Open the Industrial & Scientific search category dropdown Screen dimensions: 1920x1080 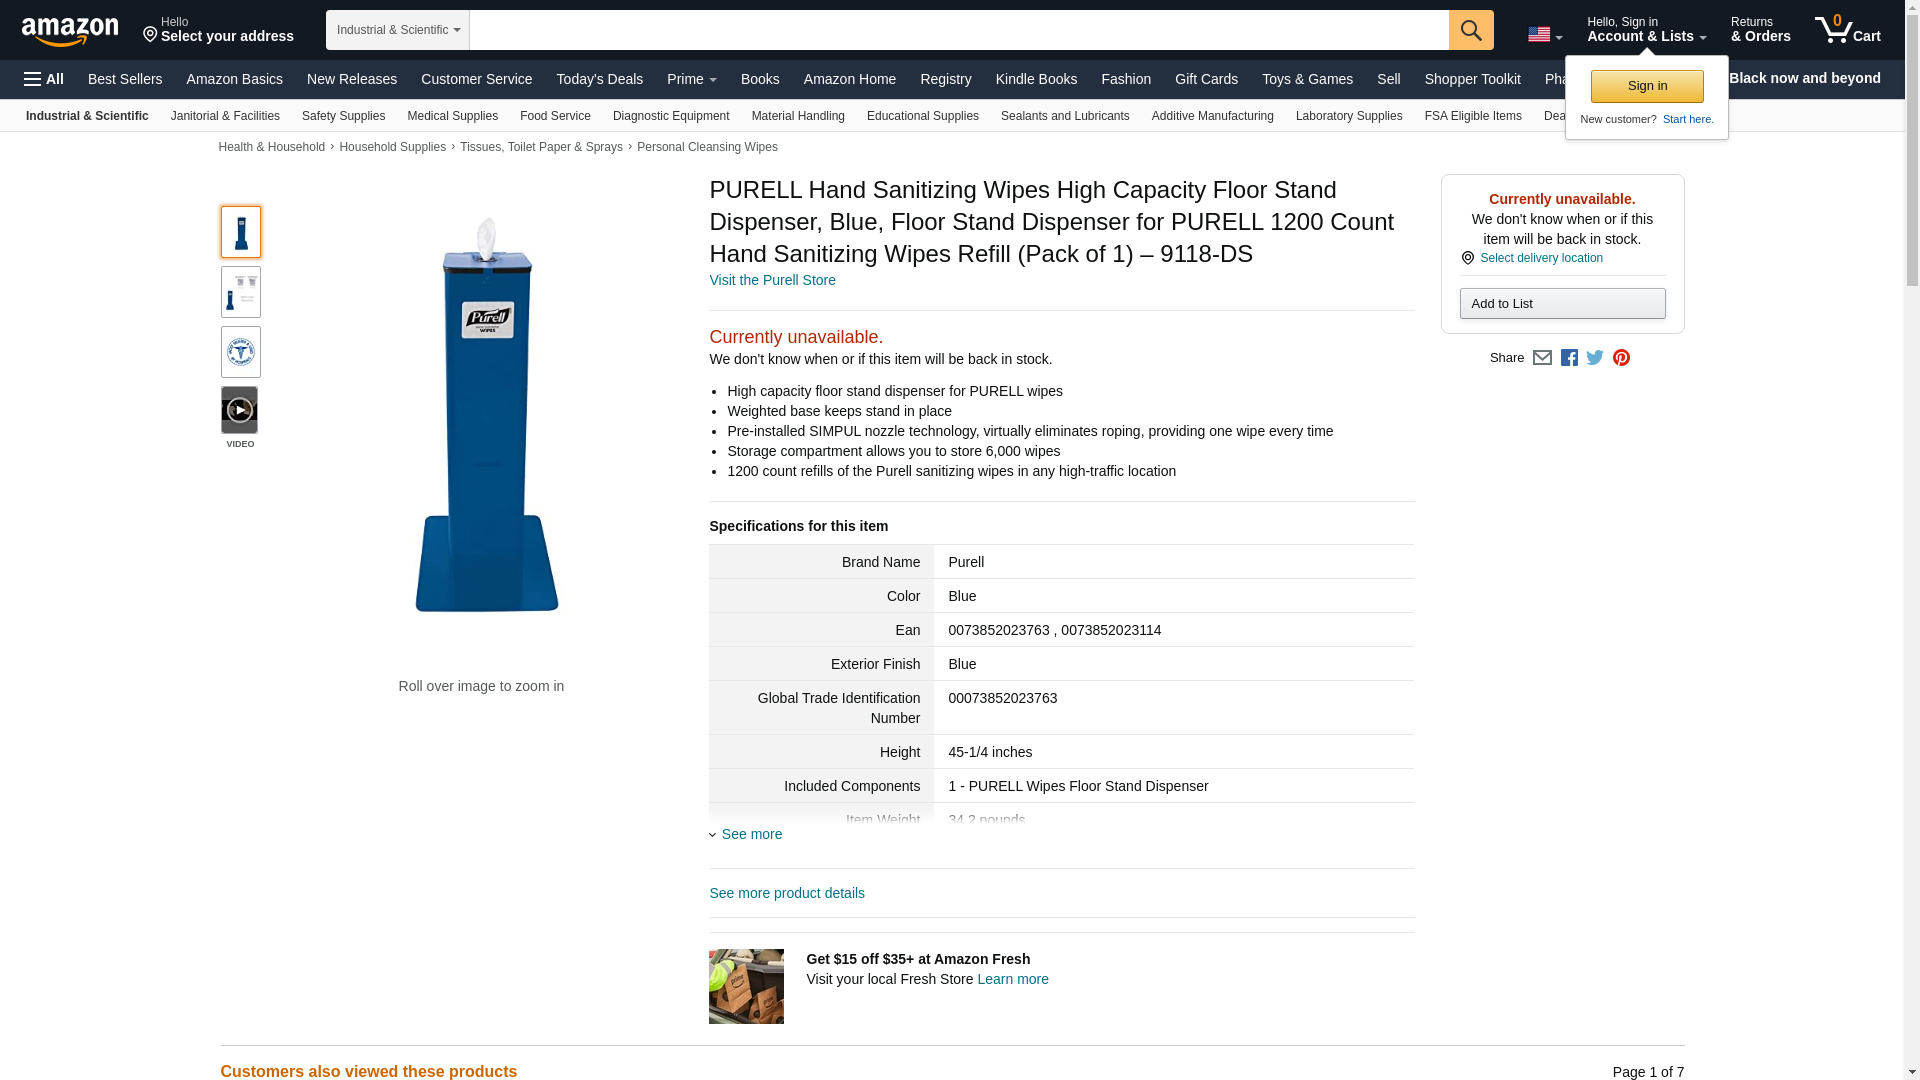(397, 30)
